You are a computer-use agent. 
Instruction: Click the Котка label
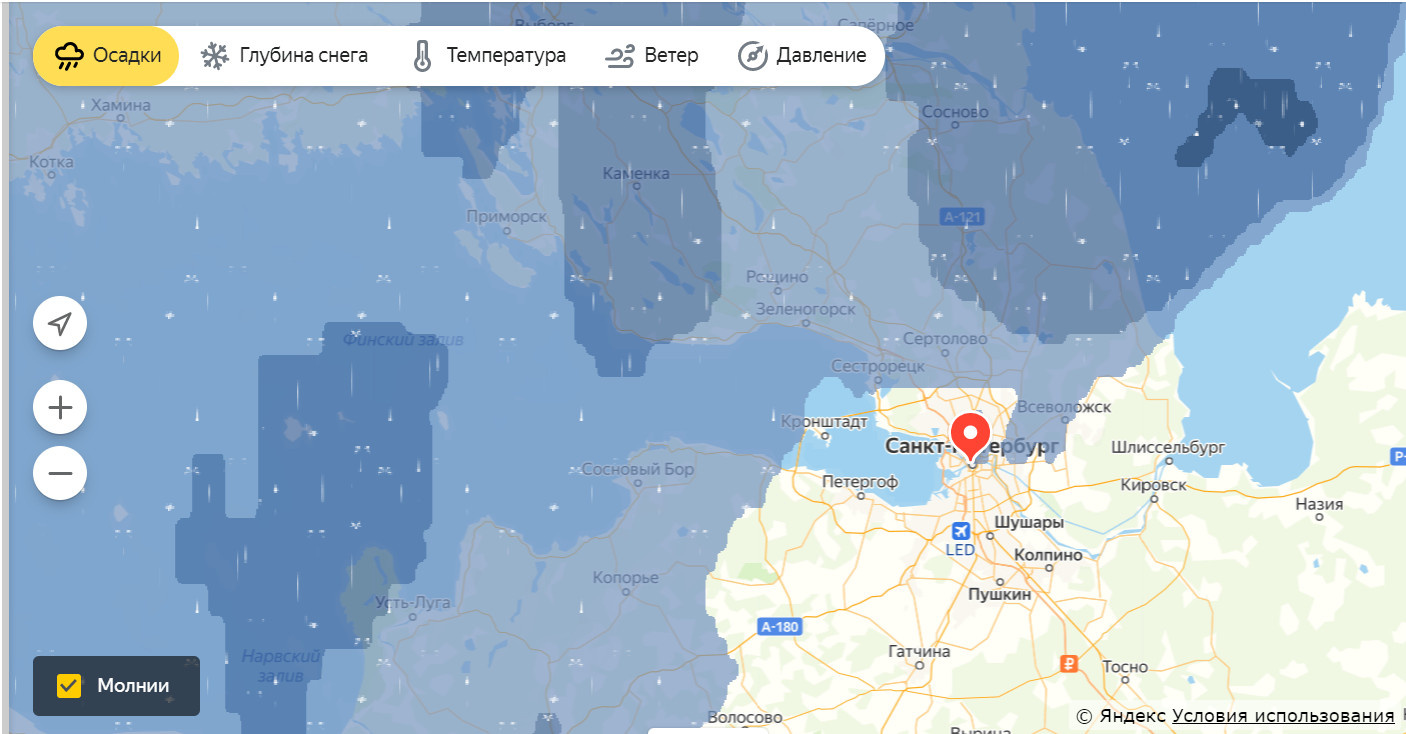tap(52, 162)
